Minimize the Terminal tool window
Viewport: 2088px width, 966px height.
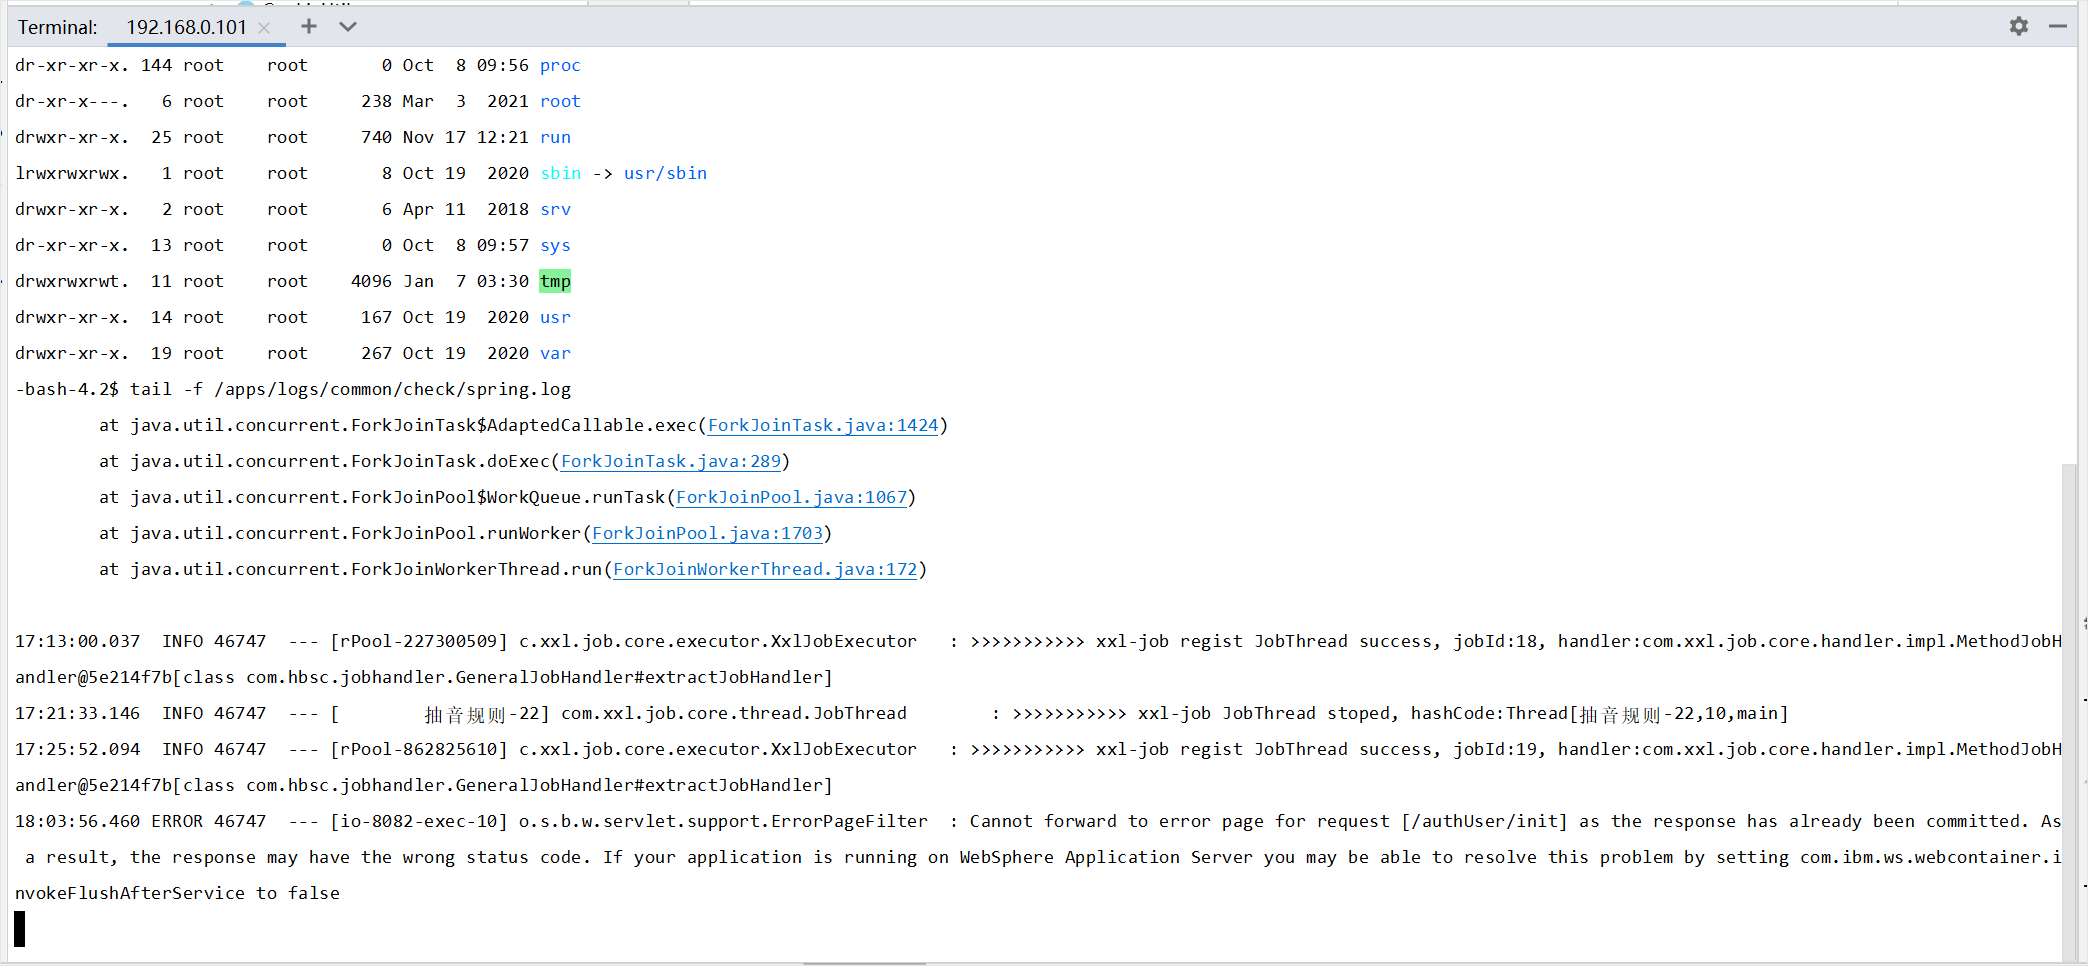(2057, 26)
